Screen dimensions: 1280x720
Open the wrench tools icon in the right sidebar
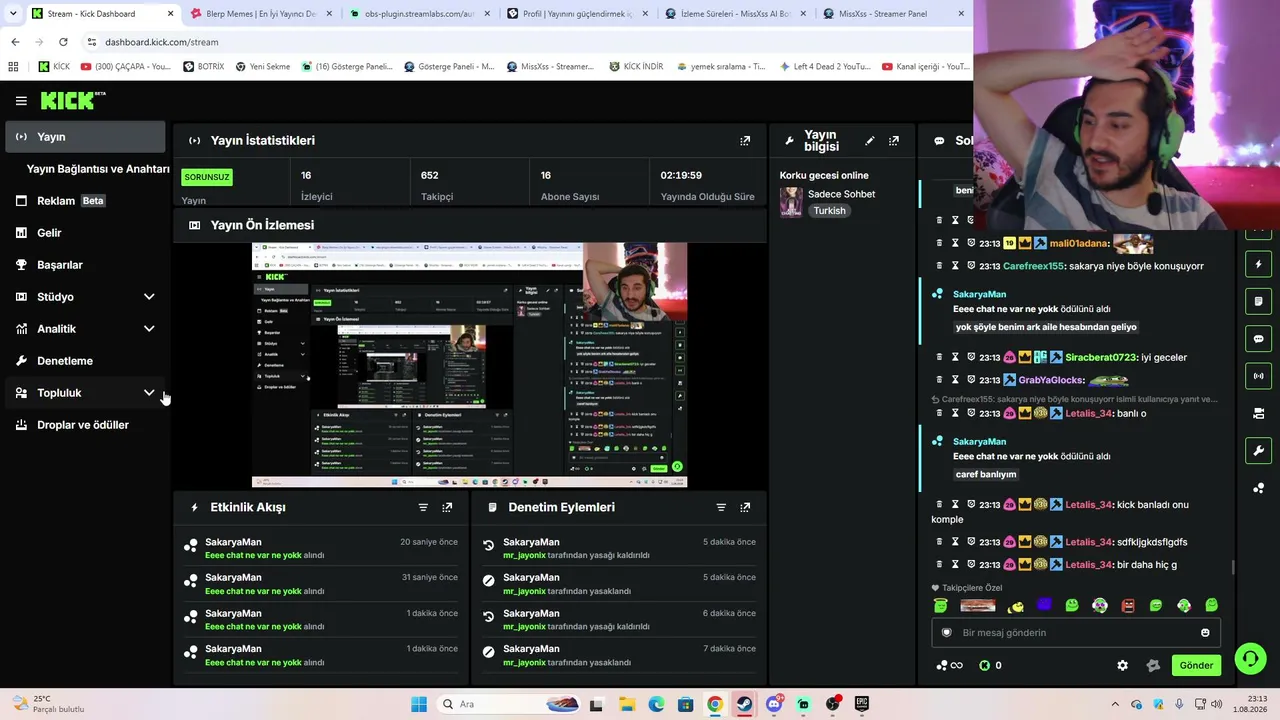click(x=1259, y=451)
